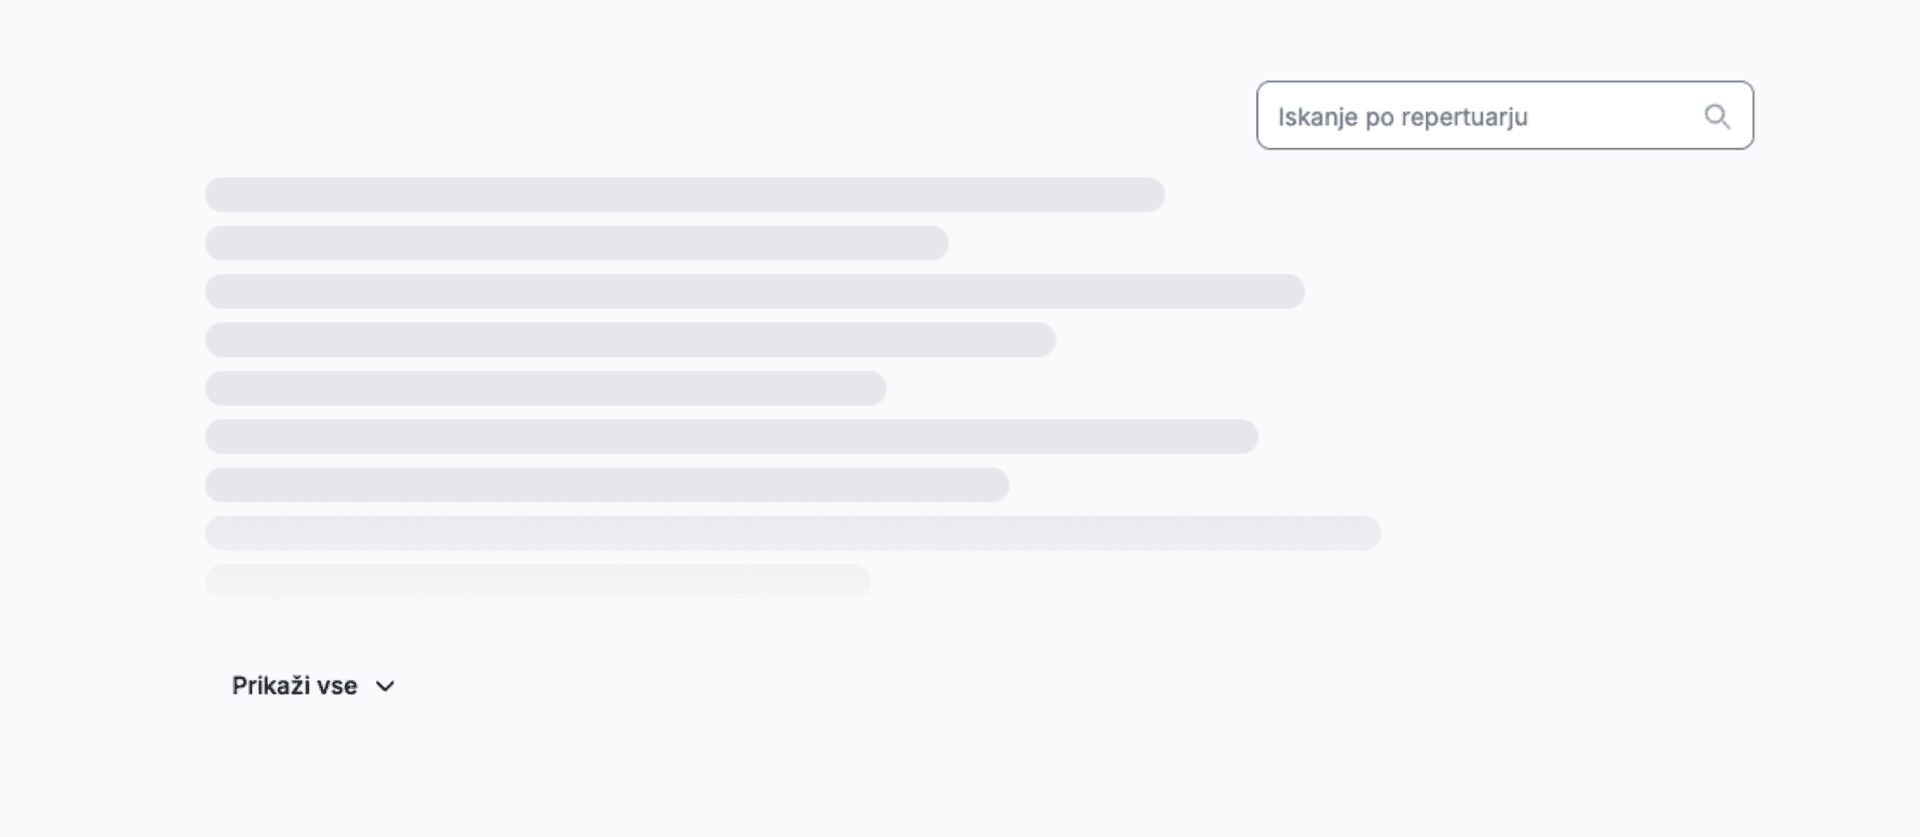
Task: Click the fifth loading placeholder row
Action: tap(545, 388)
